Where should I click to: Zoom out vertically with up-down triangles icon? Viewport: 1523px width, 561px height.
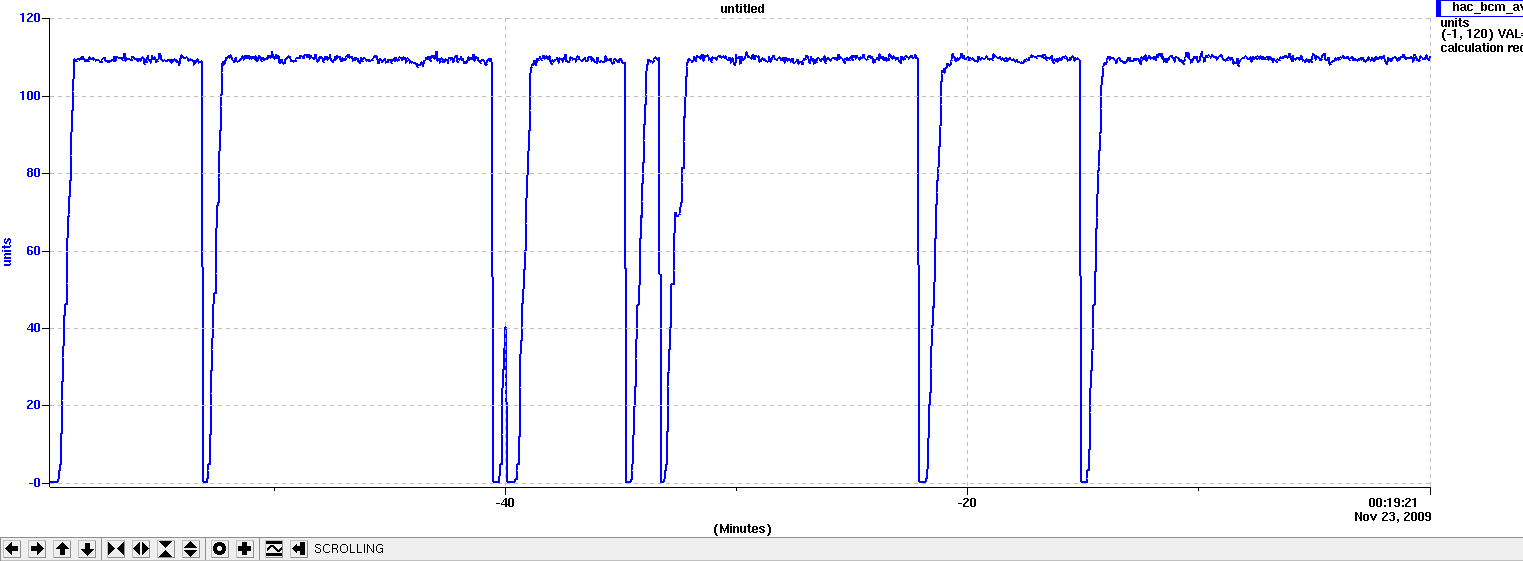191,549
